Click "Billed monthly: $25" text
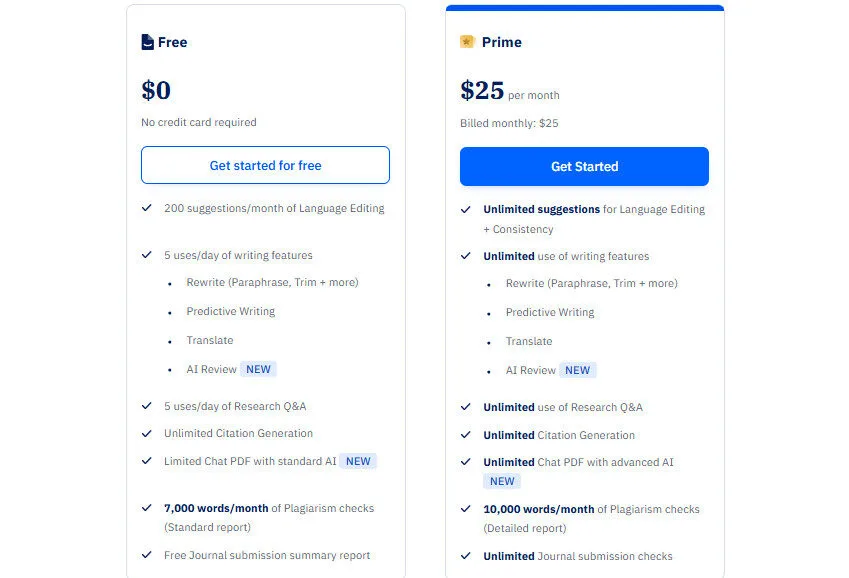 pos(509,123)
